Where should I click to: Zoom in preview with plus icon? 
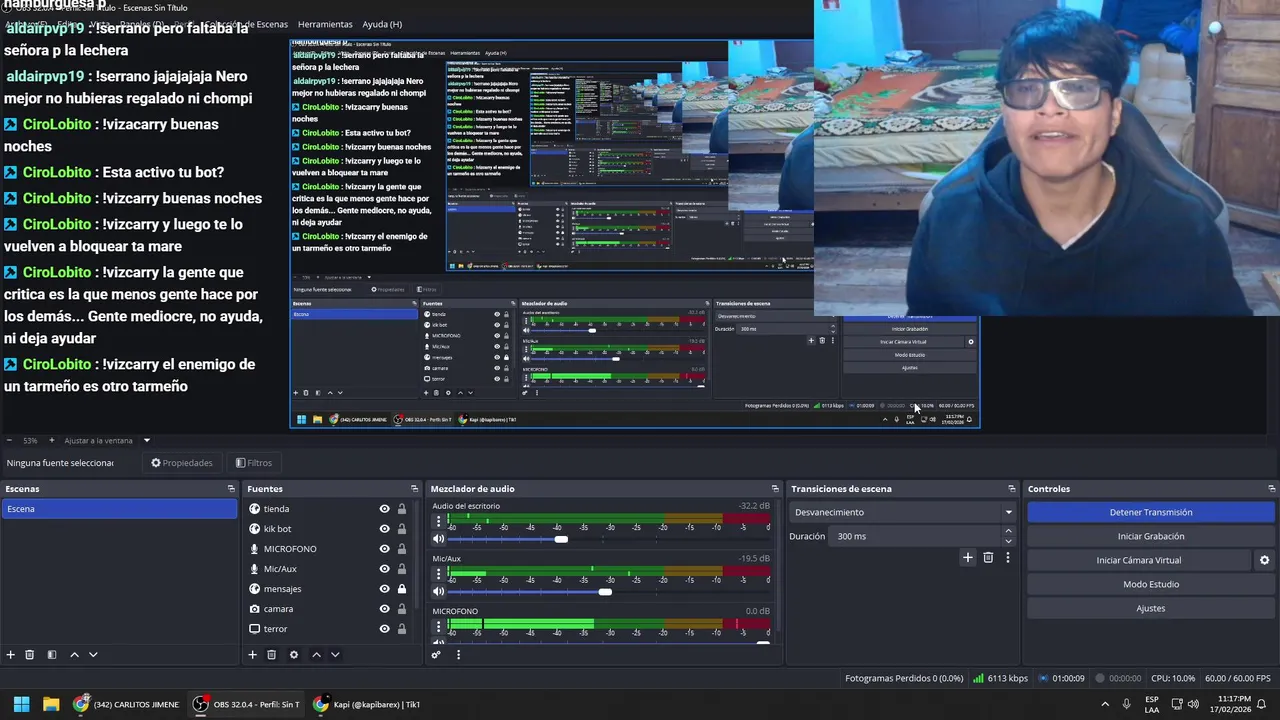pyautogui.click(x=52, y=441)
